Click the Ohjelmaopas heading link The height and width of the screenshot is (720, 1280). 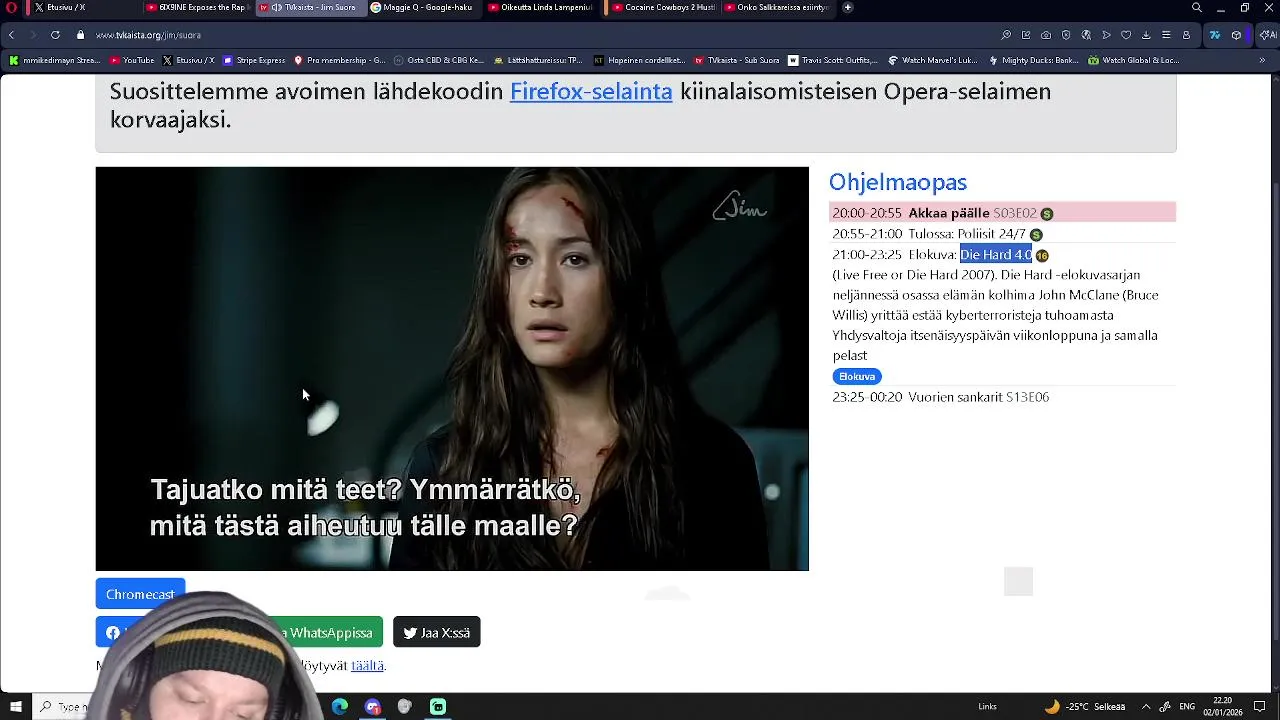click(898, 182)
